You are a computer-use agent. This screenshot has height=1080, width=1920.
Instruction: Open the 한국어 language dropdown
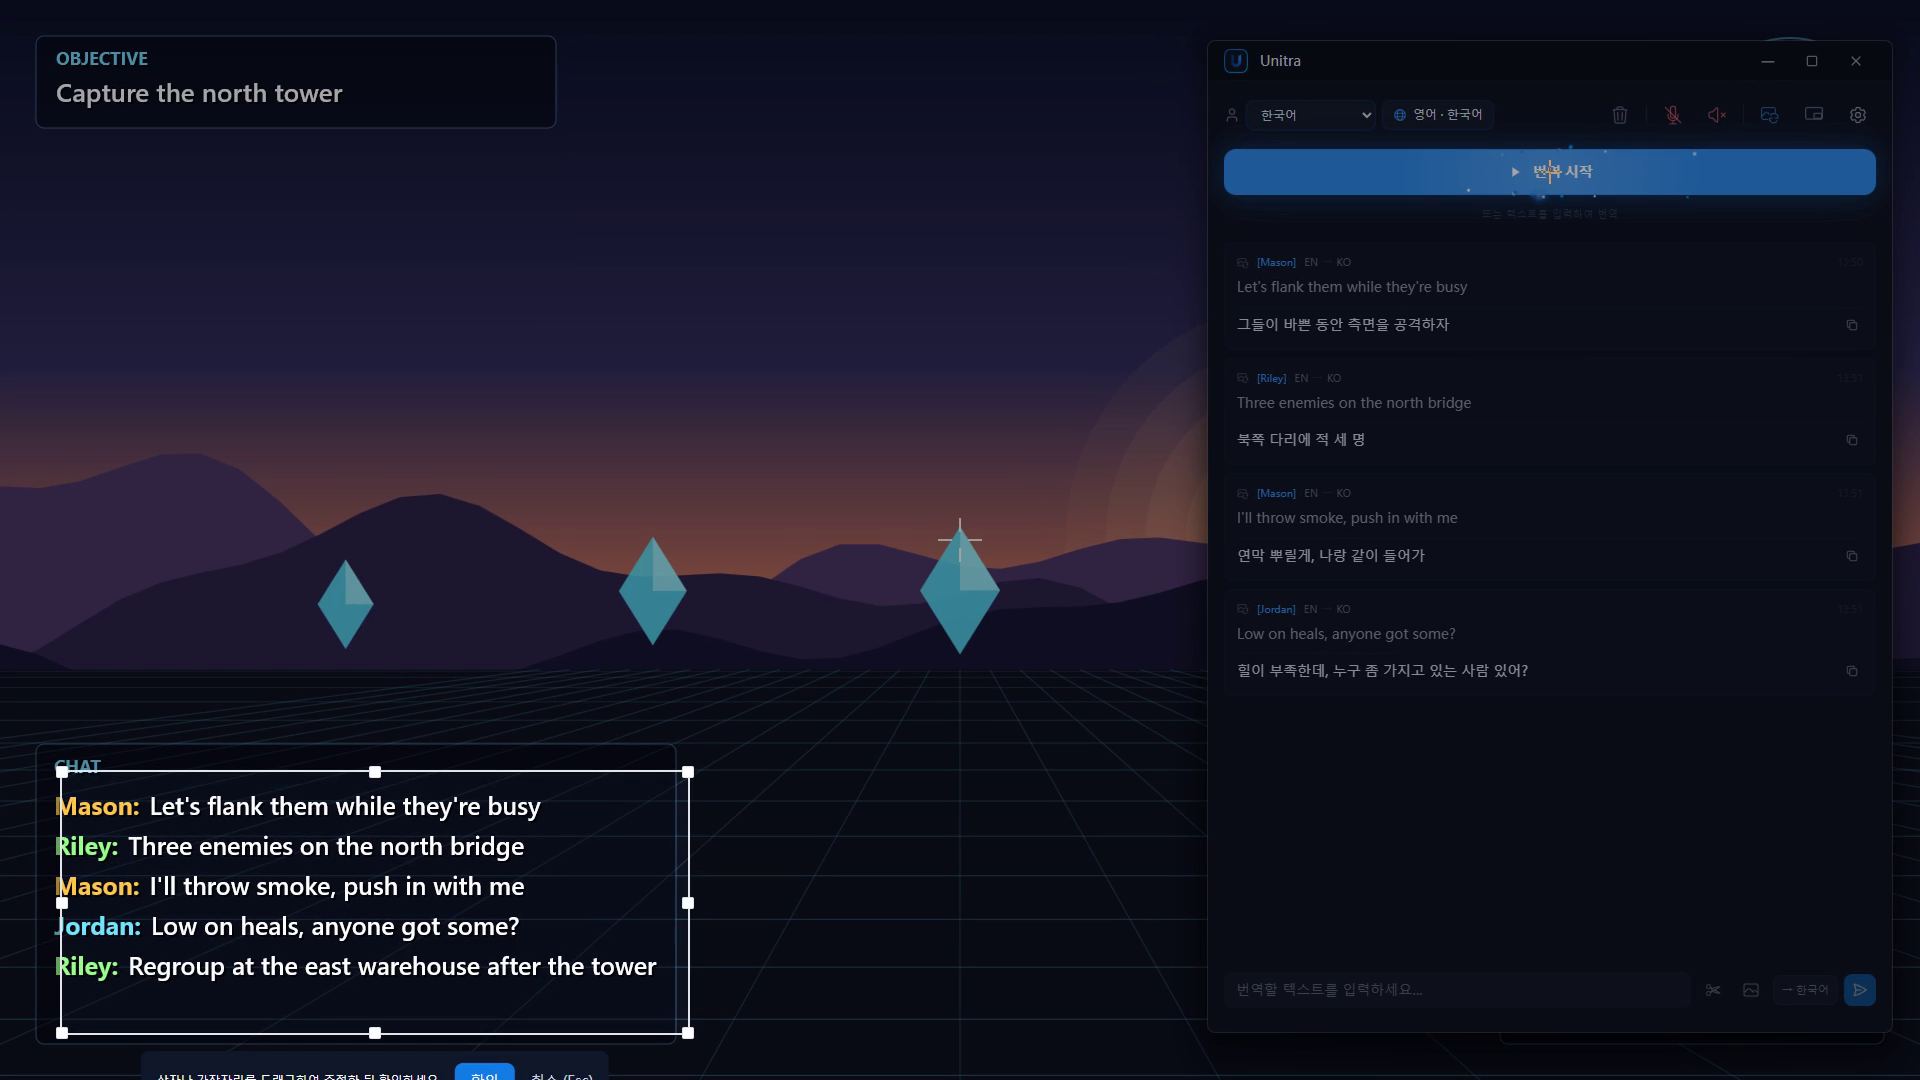pyautogui.click(x=1311, y=115)
